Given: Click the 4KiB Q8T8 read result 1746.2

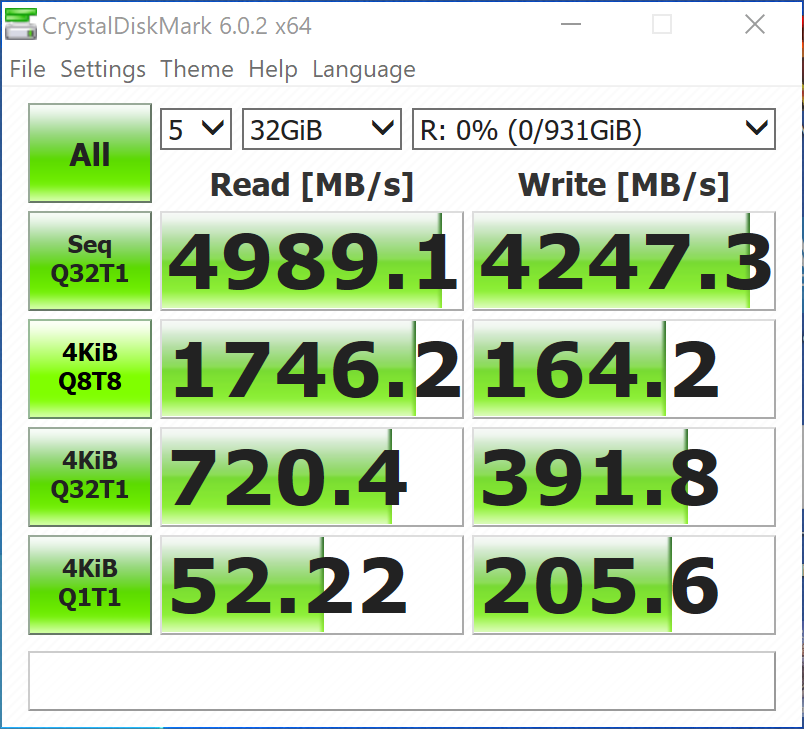Looking at the screenshot, I should (x=312, y=369).
